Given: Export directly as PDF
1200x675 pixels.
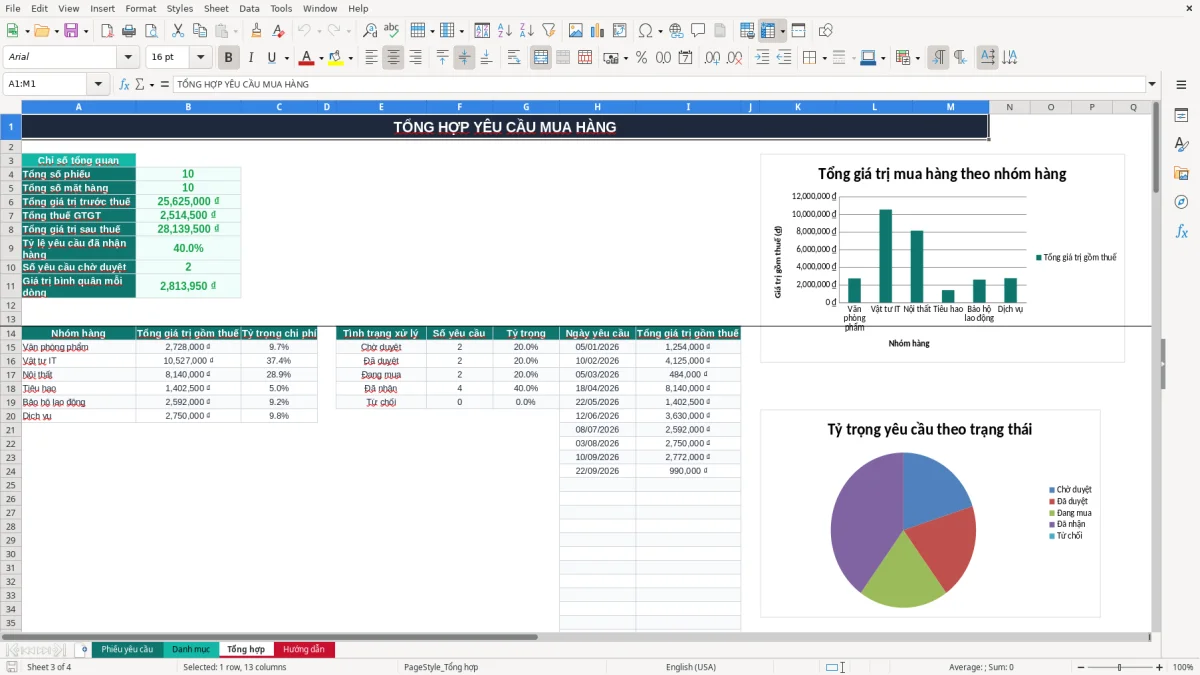Looking at the screenshot, I should point(106,31).
